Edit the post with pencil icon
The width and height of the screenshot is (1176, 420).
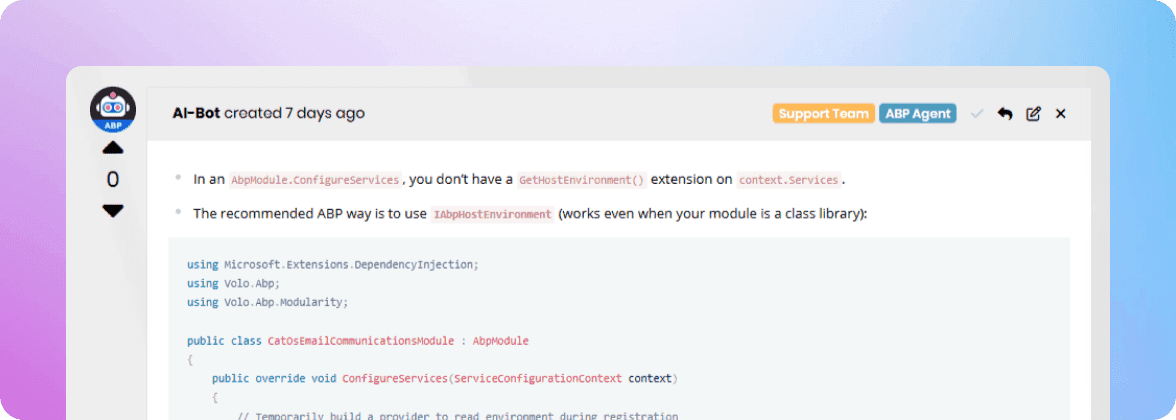point(1033,114)
